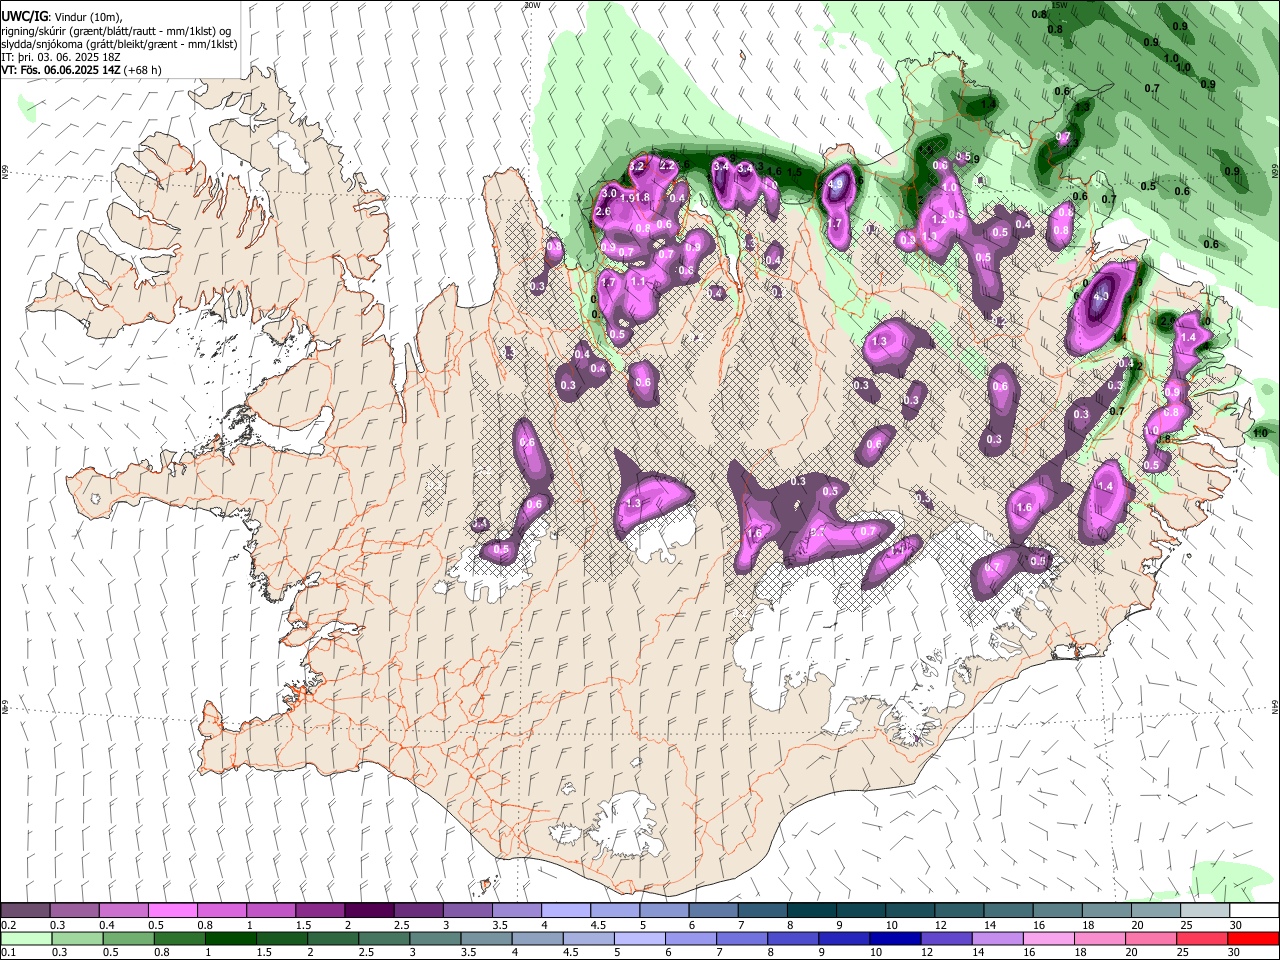Viewport: 1280px width, 960px height.
Task: Click the 4.3 snowfall value in the east
Action: click(1101, 296)
